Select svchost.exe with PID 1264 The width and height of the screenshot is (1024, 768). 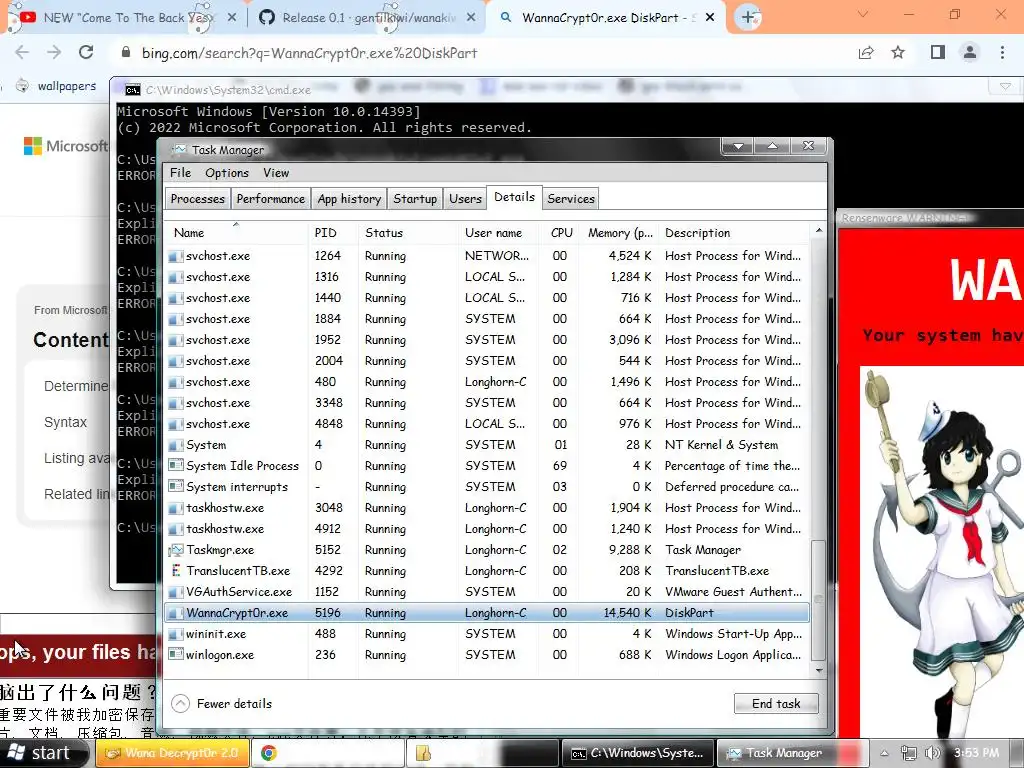487,256
